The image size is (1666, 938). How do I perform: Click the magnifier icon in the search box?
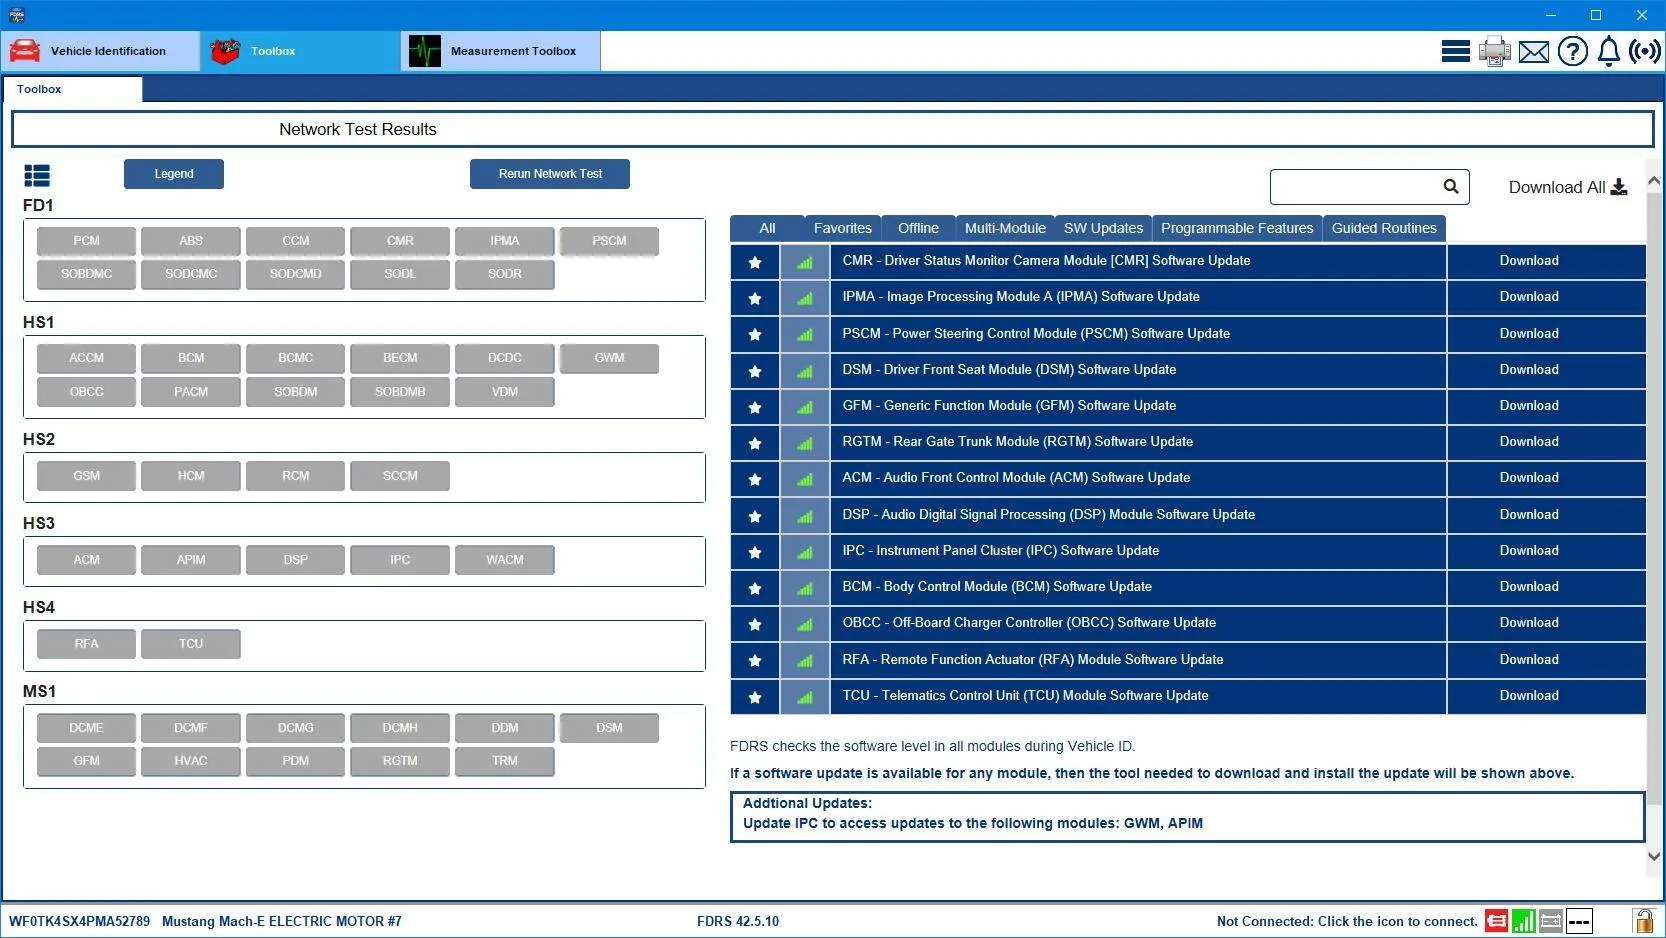pos(1451,186)
